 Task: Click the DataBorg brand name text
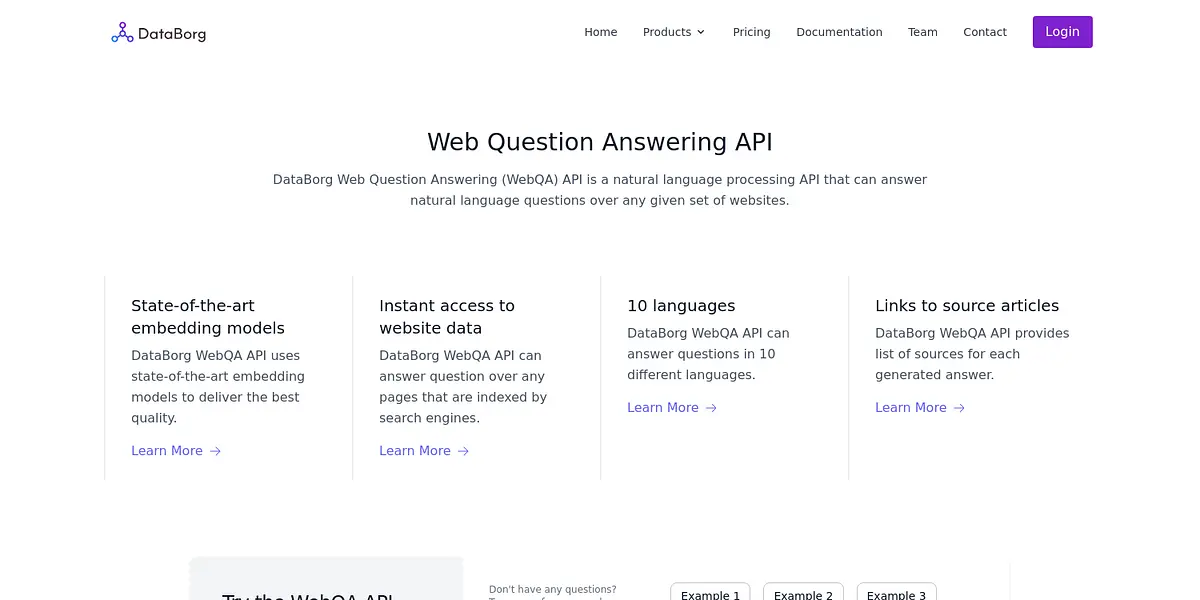point(172,33)
